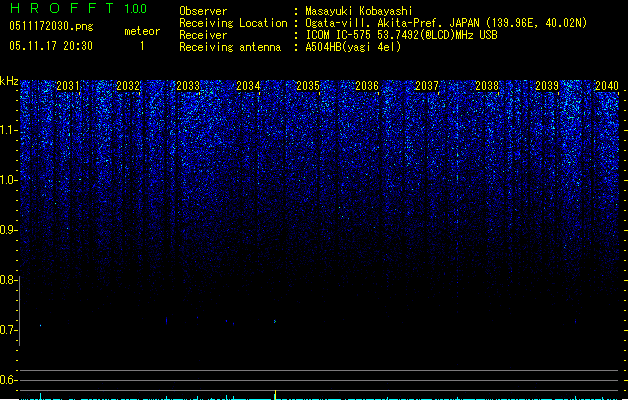Image resolution: width=629 pixels, height=400 pixels.
Task: Click the 2038 time marker
Action: point(487,86)
